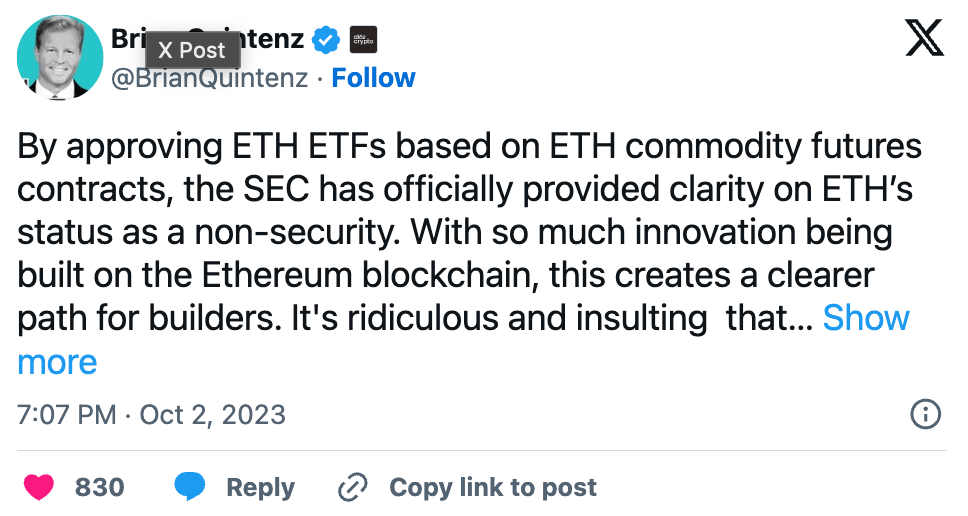Open the @BrianQuintenz handle link
The width and height of the screenshot is (968, 516).
click(209, 78)
